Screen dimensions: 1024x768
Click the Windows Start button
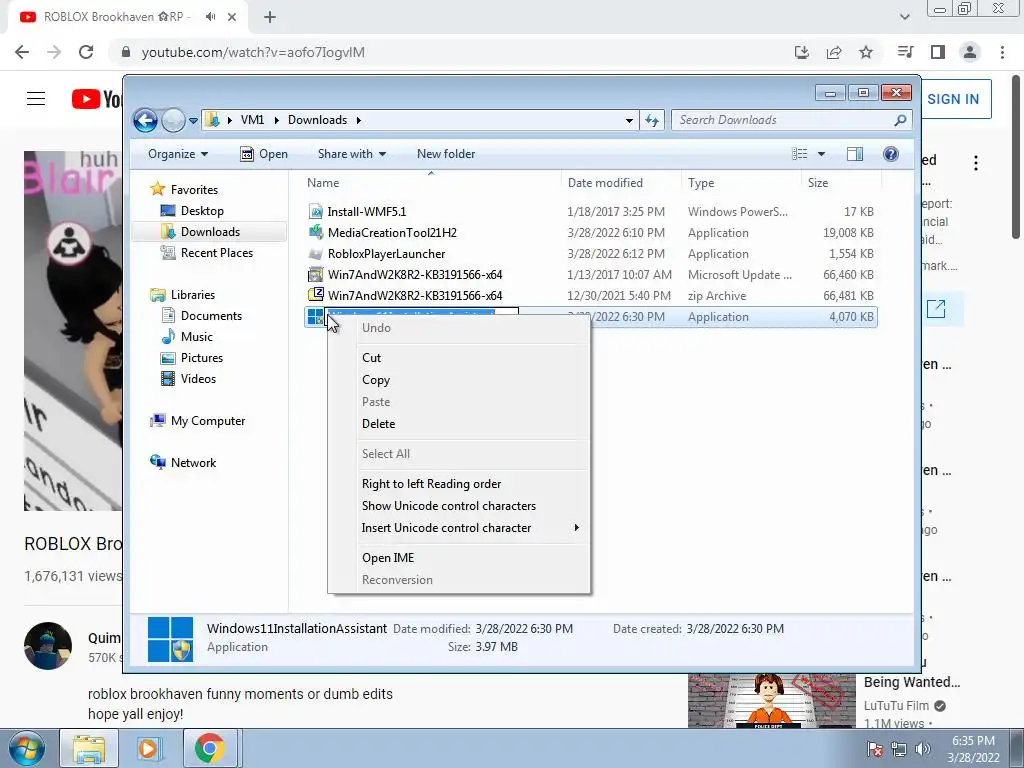coord(26,748)
